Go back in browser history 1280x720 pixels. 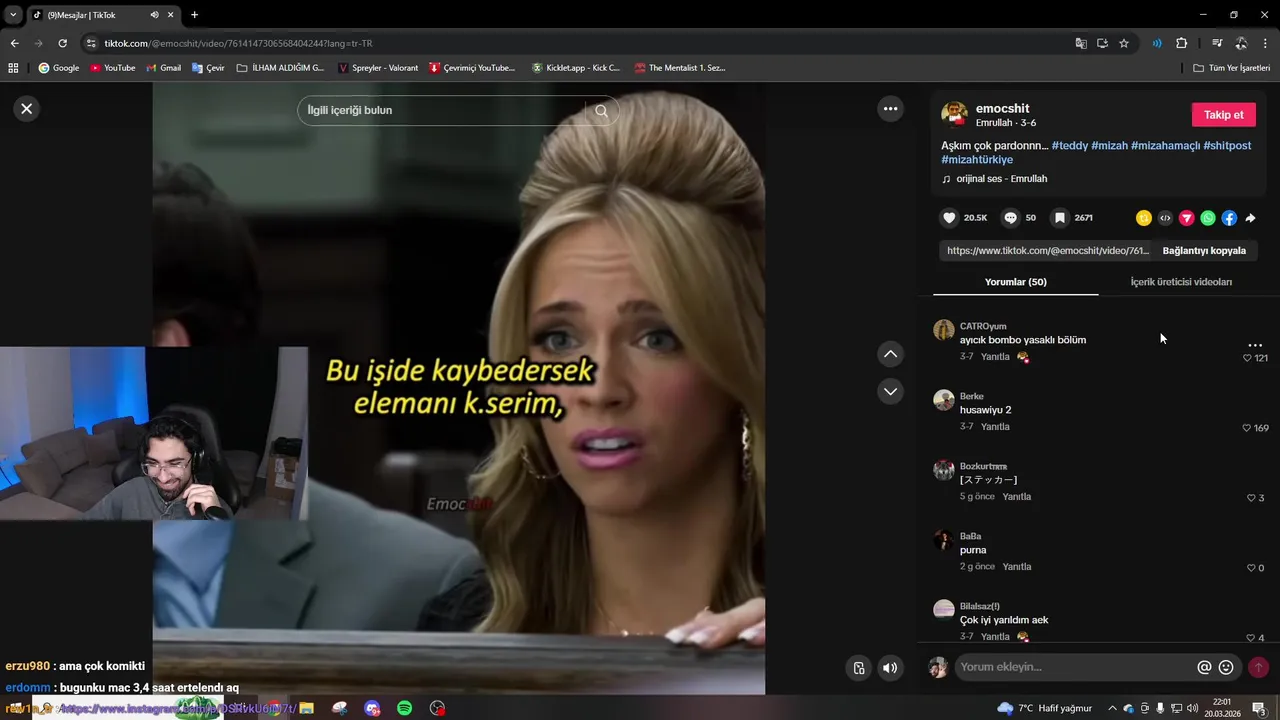point(14,43)
